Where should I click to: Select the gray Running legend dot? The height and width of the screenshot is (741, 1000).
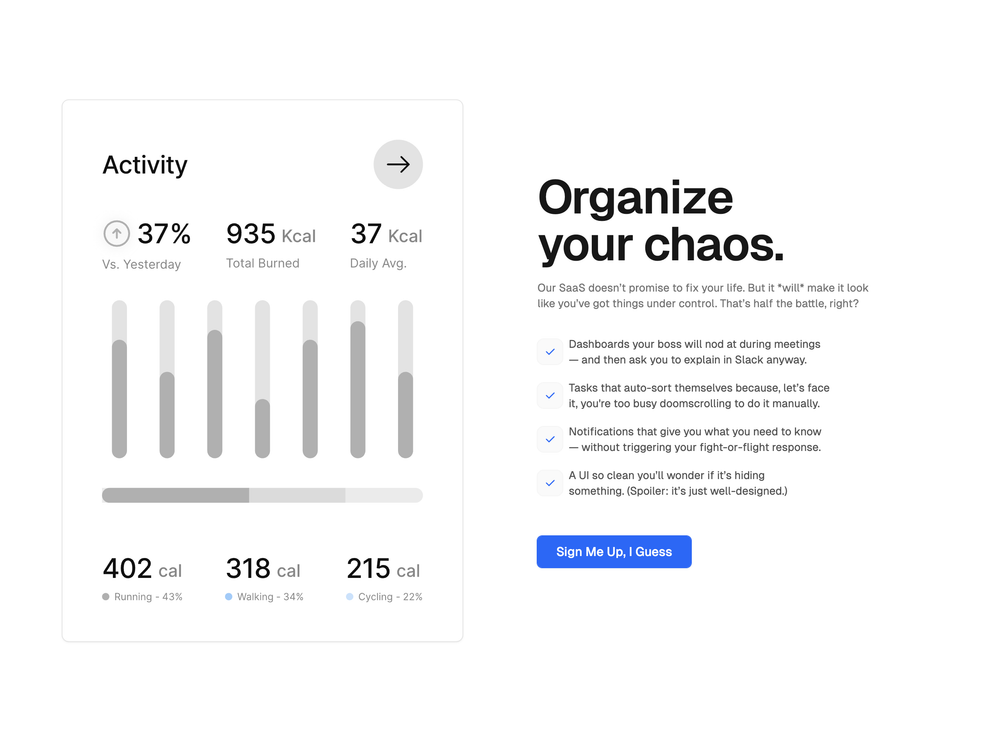(106, 597)
